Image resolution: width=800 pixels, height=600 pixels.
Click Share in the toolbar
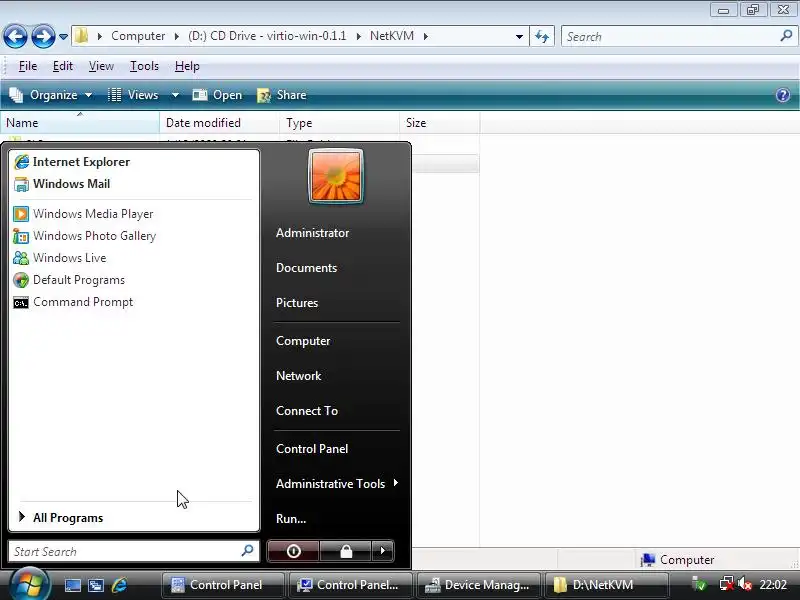click(x=282, y=95)
